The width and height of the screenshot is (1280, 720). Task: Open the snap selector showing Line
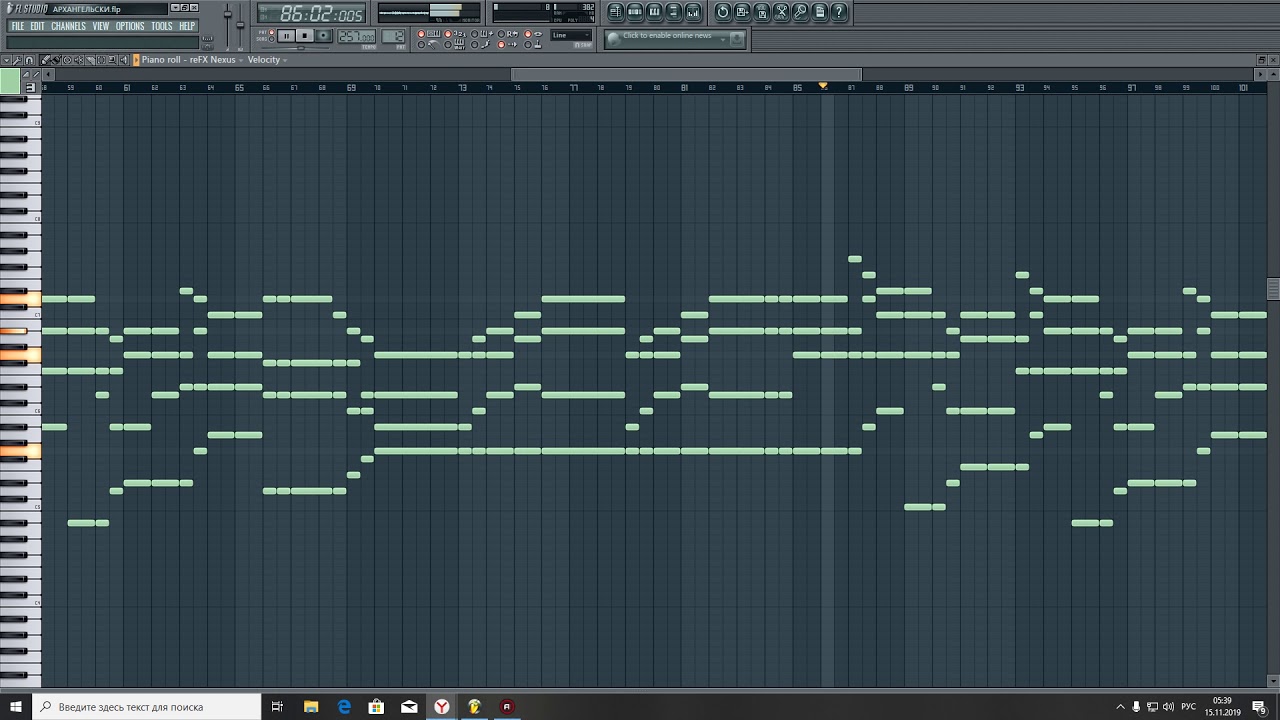coord(571,36)
